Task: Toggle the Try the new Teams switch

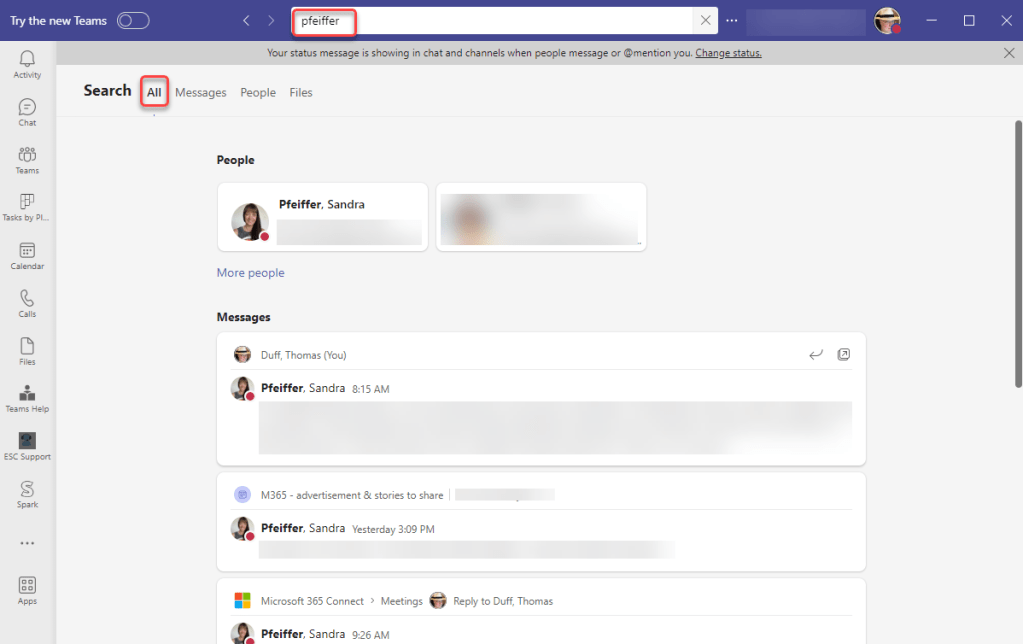Action: (133, 21)
